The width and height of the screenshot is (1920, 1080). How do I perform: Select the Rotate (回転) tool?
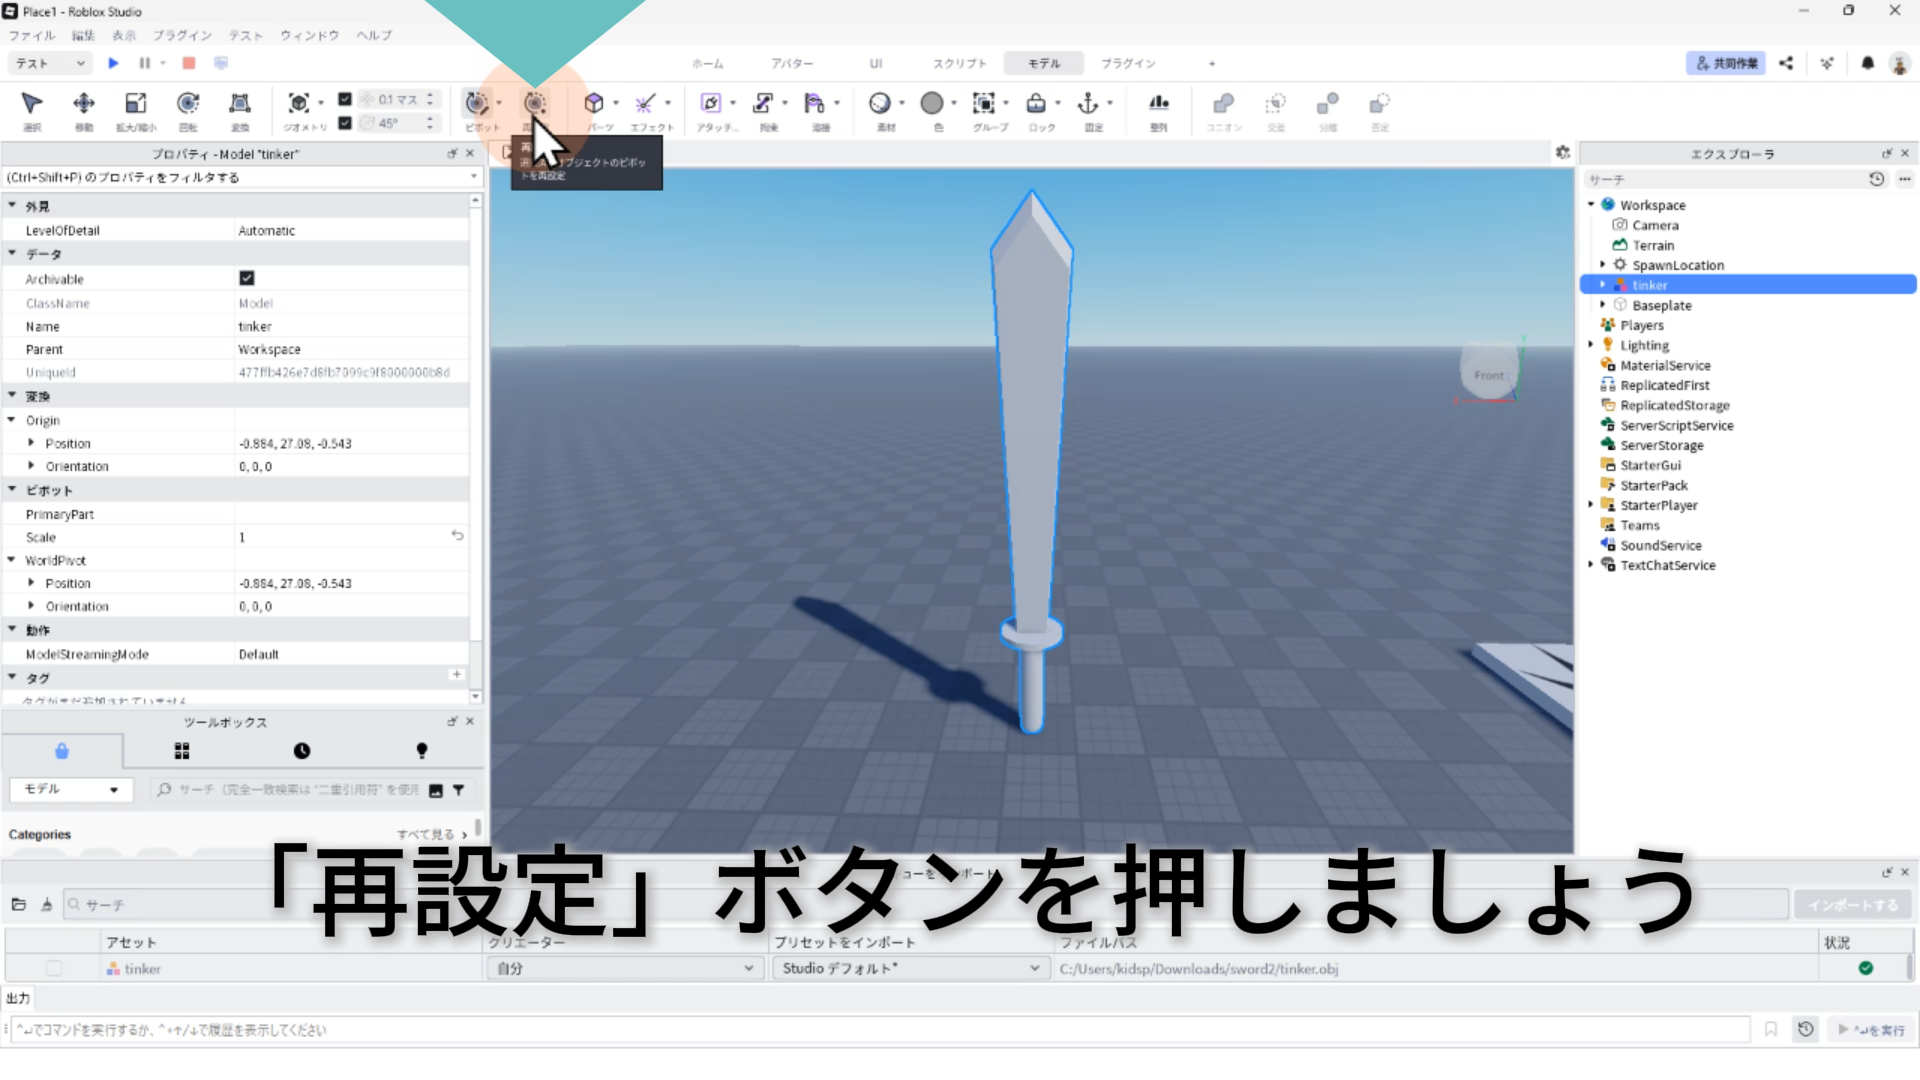188,104
